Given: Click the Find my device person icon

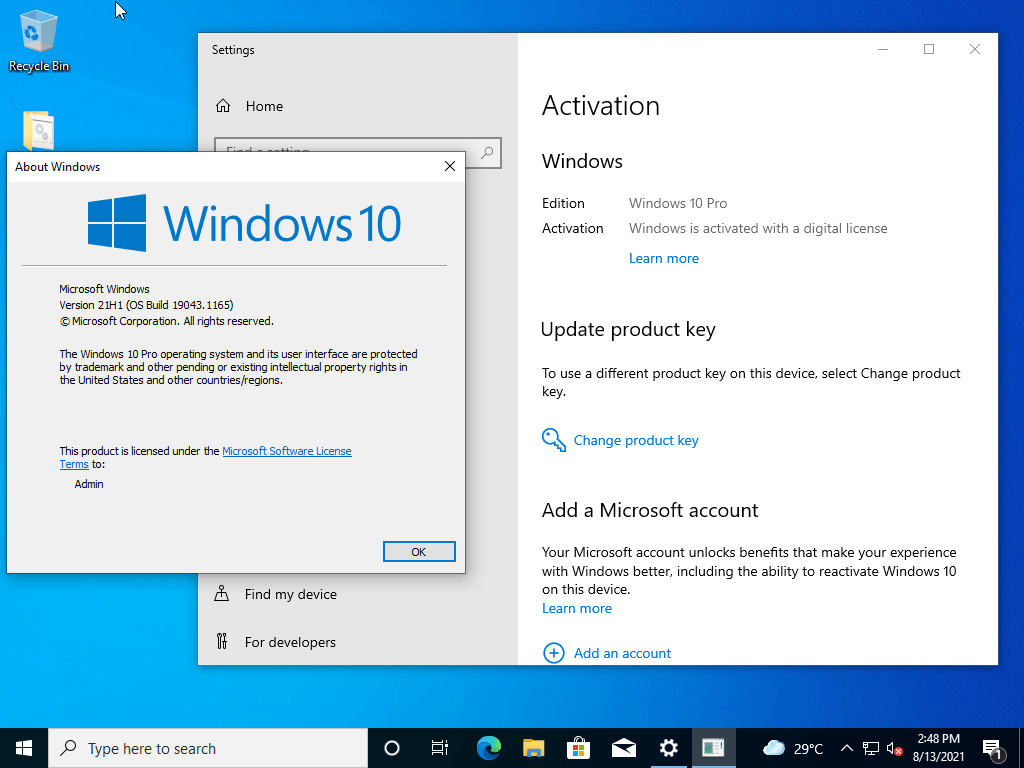Looking at the screenshot, I should [x=222, y=594].
